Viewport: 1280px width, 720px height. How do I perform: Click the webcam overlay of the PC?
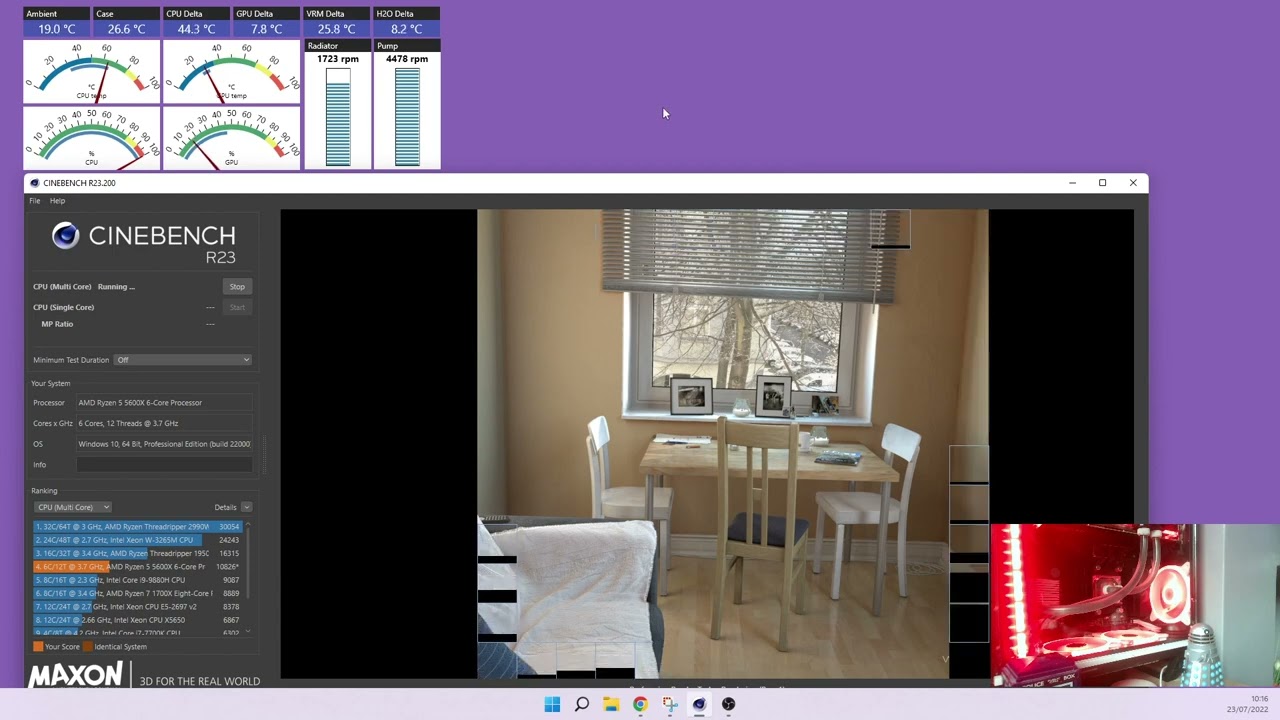[1135, 605]
